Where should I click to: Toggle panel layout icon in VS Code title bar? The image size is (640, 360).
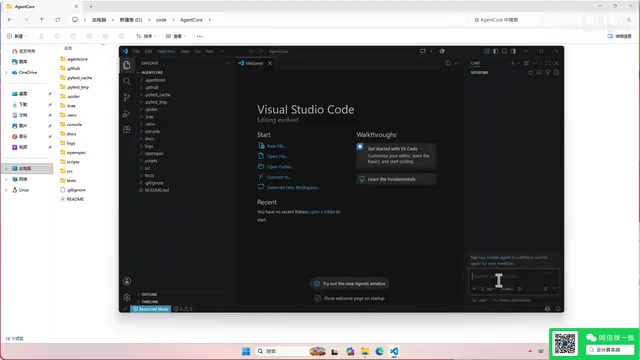pyautogui.click(x=504, y=51)
